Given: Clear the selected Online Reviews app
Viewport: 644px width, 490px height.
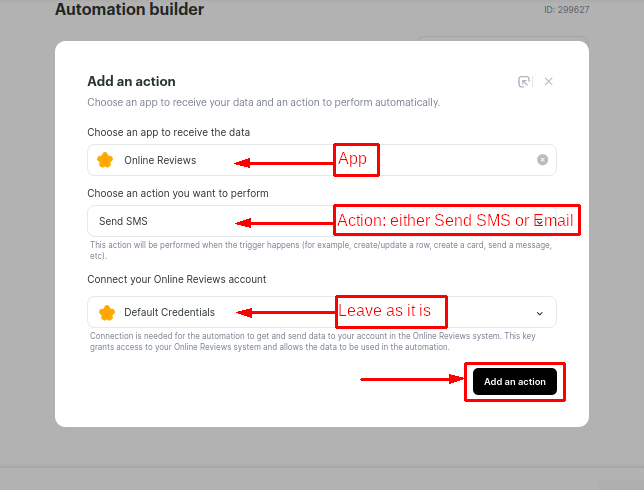Looking at the screenshot, I should pos(542,160).
